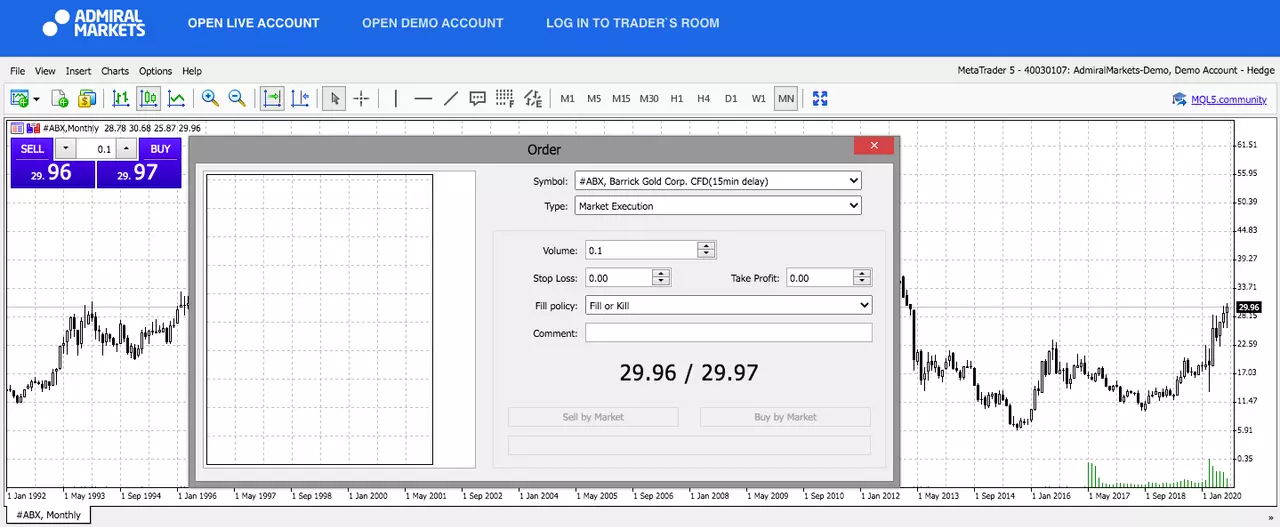Viewport: 1280px width, 527px height.
Task: Open the Help menu
Action: pos(192,71)
